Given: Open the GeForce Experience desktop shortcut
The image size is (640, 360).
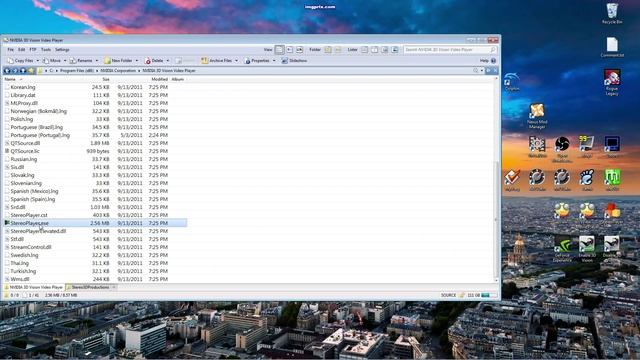Looking at the screenshot, I should coord(562,248).
